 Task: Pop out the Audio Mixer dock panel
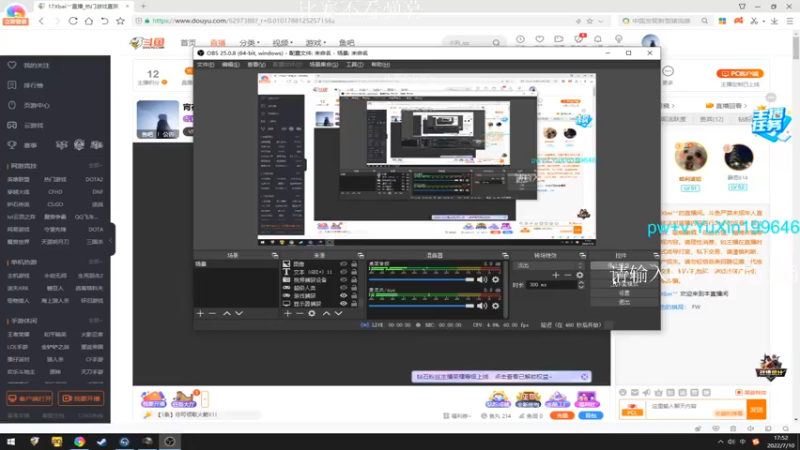point(505,255)
